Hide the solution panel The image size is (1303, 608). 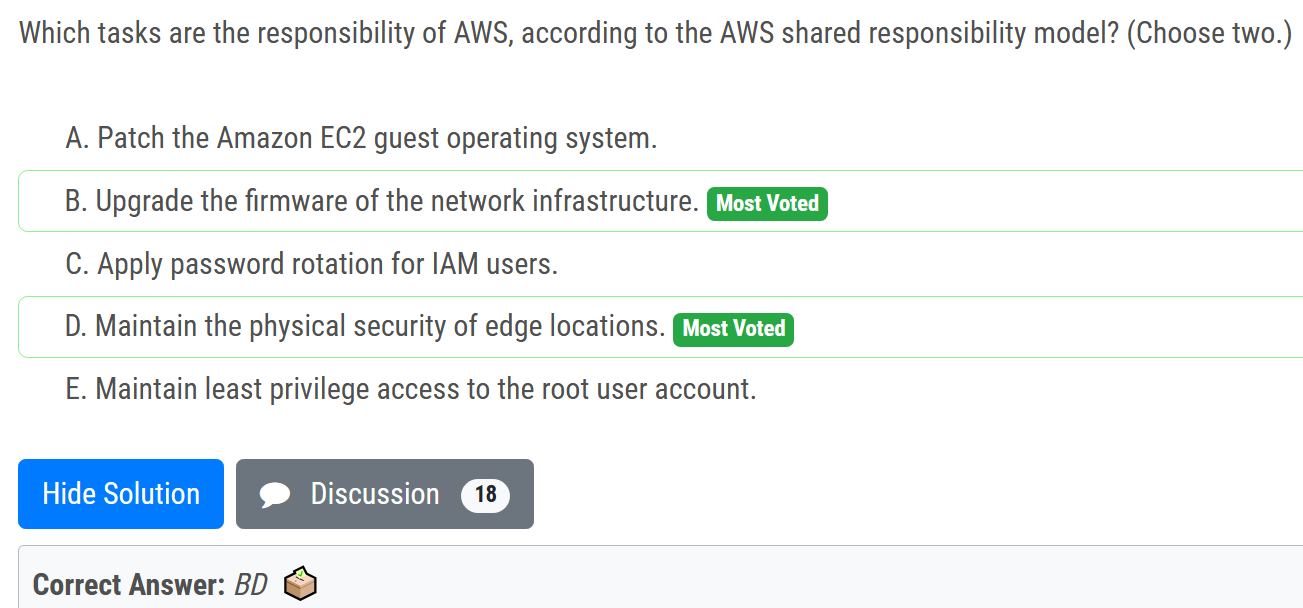click(121, 494)
